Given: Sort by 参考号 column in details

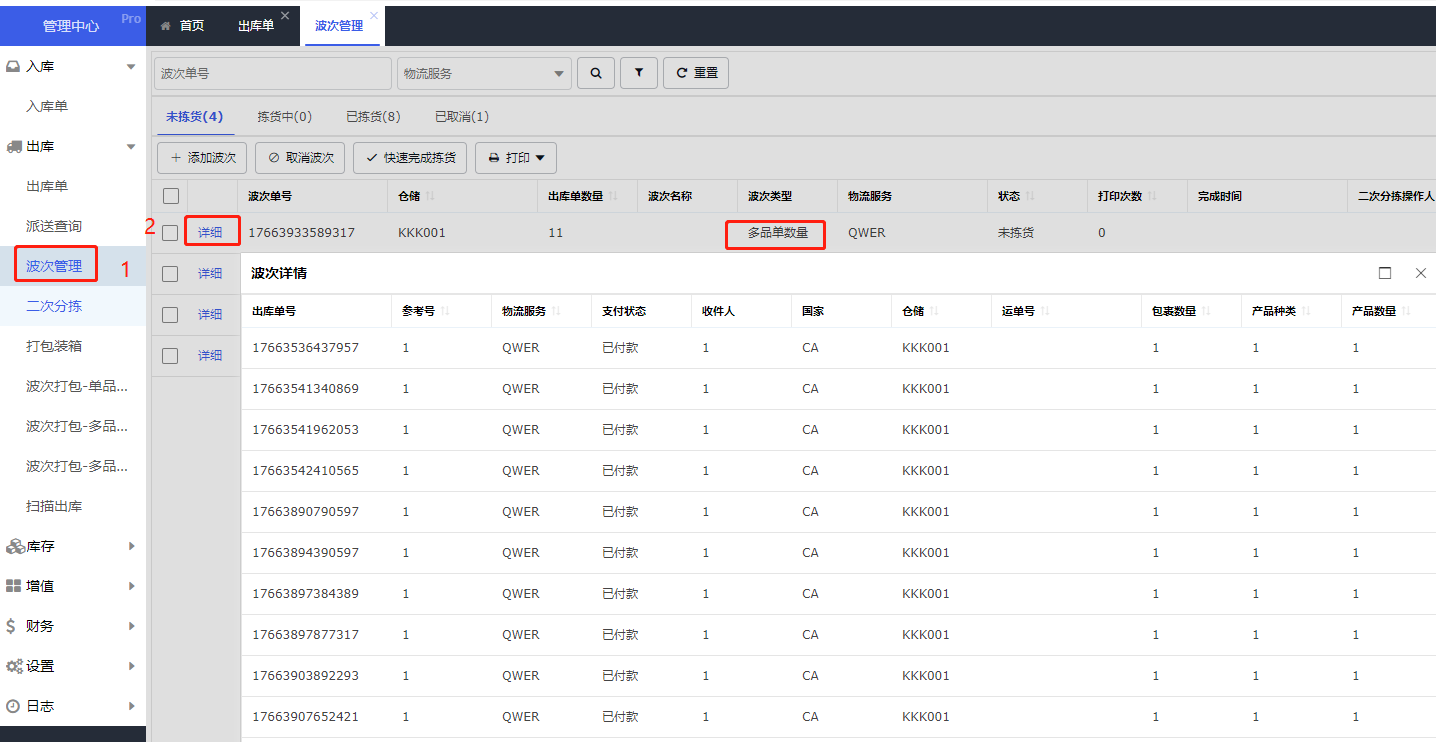Looking at the screenshot, I should coord(445,311).
